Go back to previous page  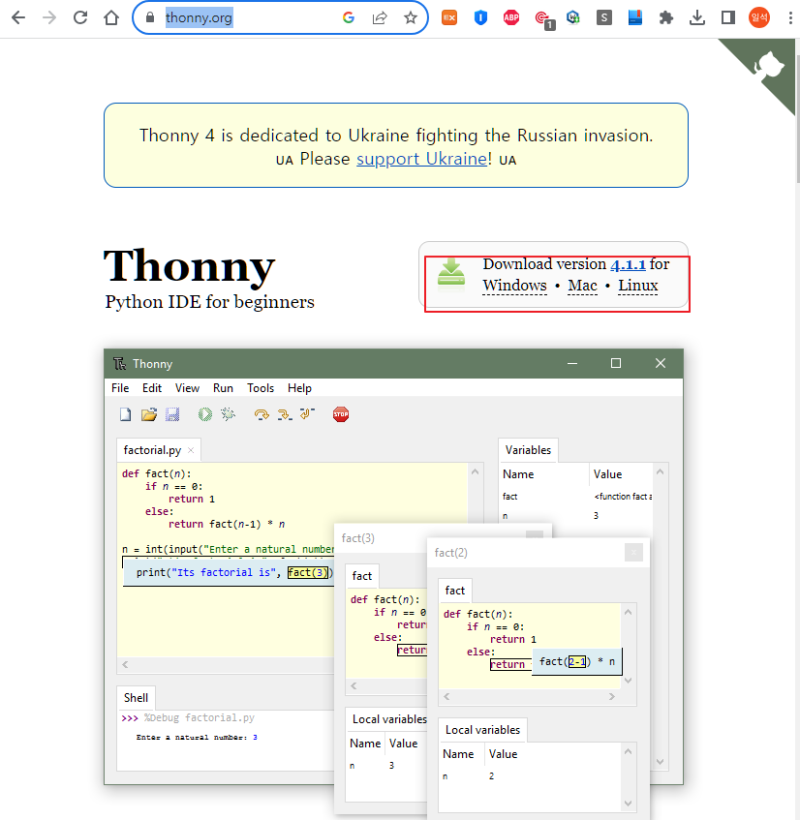pyautogui.click(x=18, y=18)
